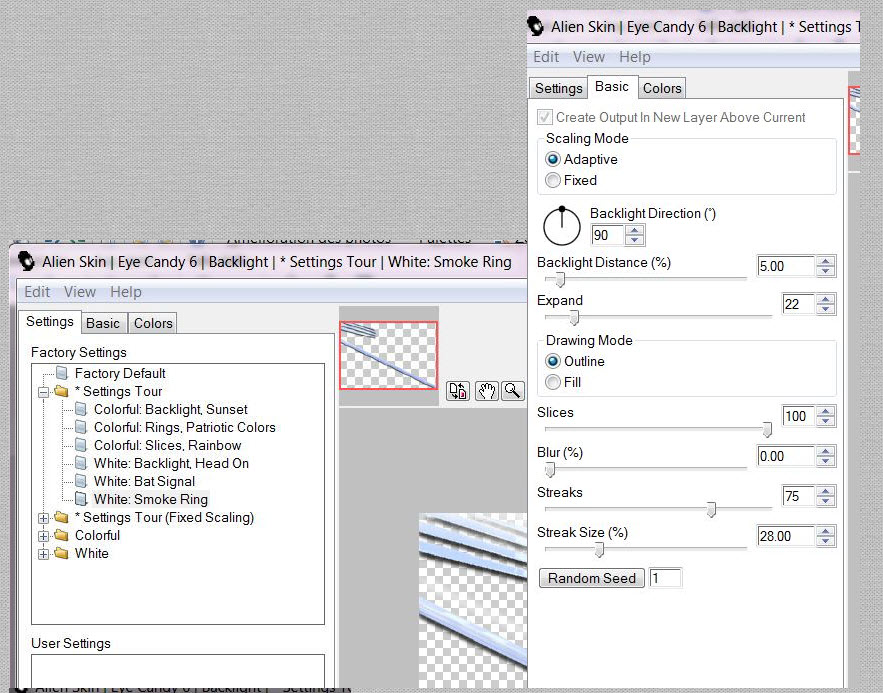Click the Blur slider handle
Viewport: 883px width, 693px height.
550,469
